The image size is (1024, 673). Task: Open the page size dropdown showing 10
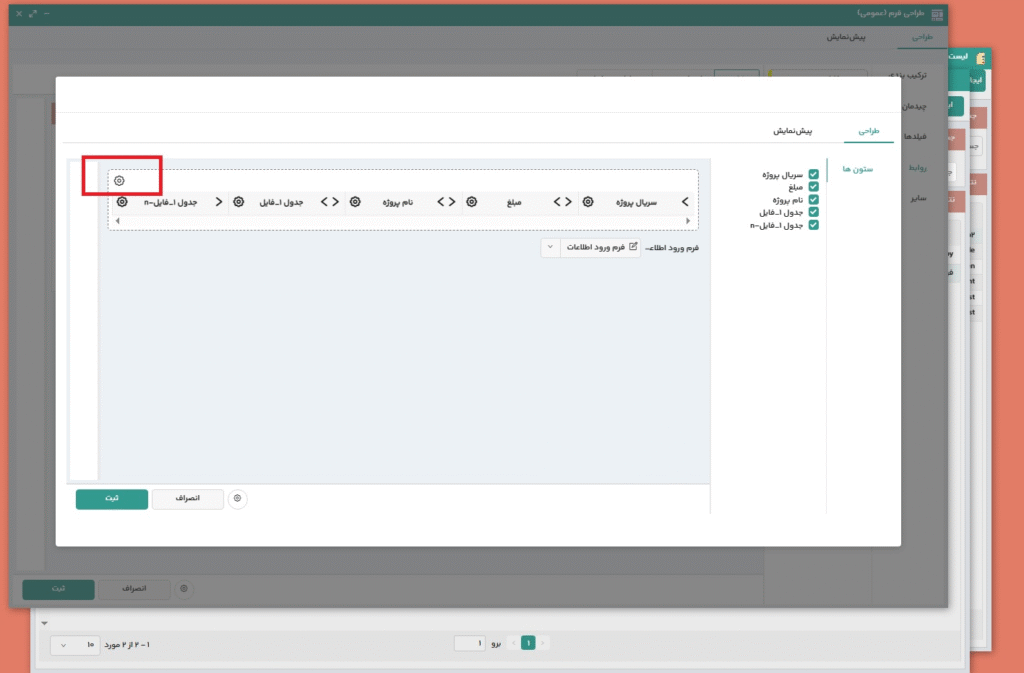[x=75, y=645]
